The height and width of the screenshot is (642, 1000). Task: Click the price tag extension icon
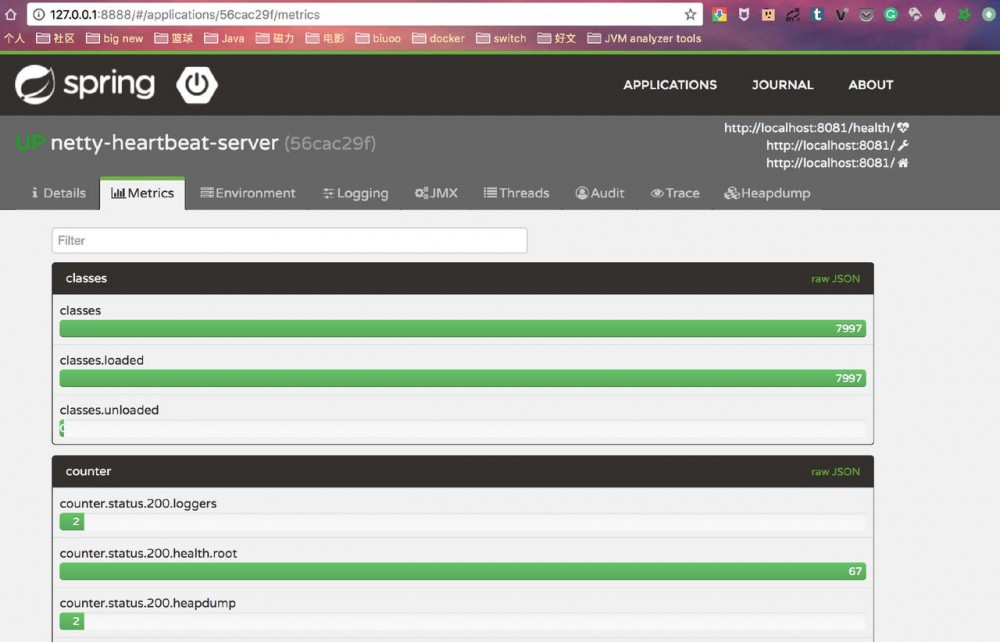(915, 14)
